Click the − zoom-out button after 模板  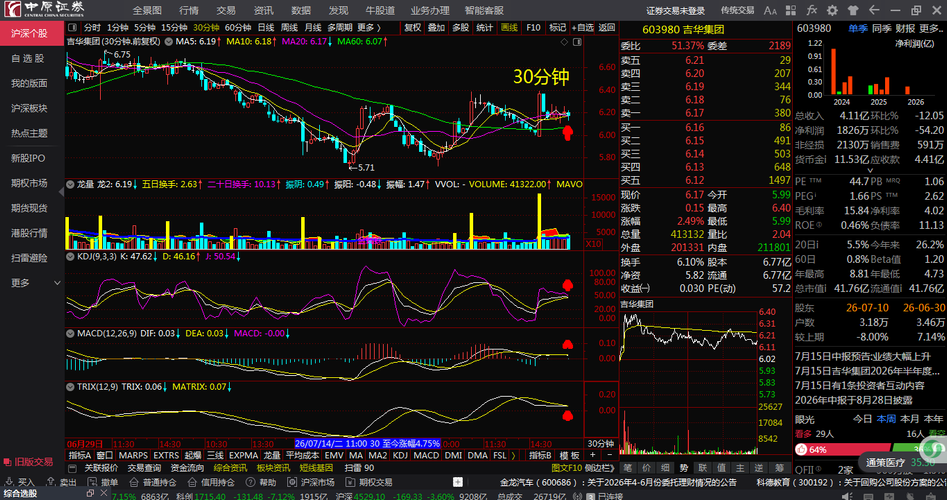tap(609, 455)
